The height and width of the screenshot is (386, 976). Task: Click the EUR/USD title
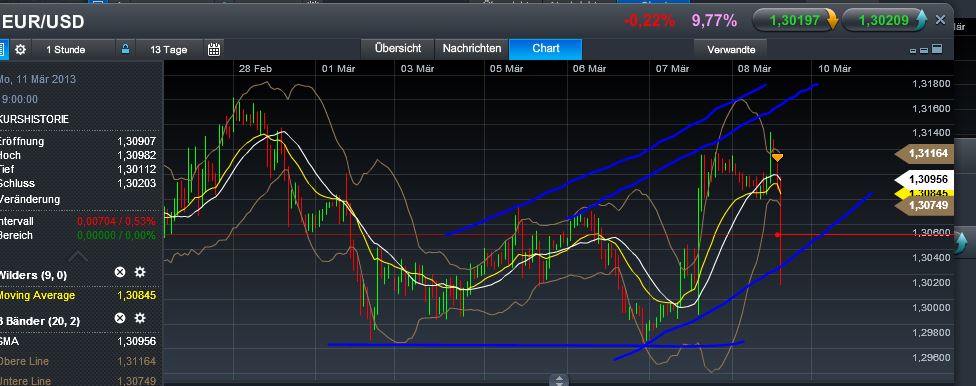pyautogui.click(x=44, y=22)
